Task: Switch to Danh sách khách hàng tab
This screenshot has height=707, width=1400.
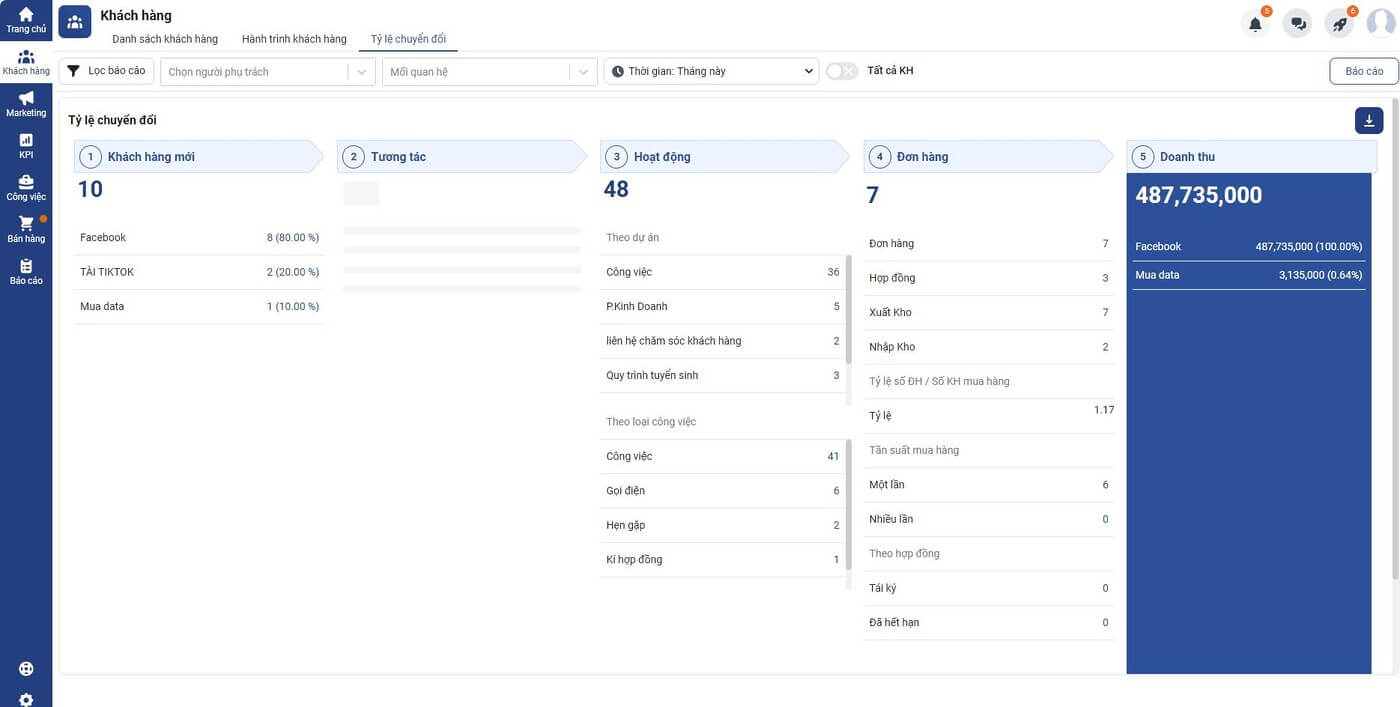Action: (165, 39)
